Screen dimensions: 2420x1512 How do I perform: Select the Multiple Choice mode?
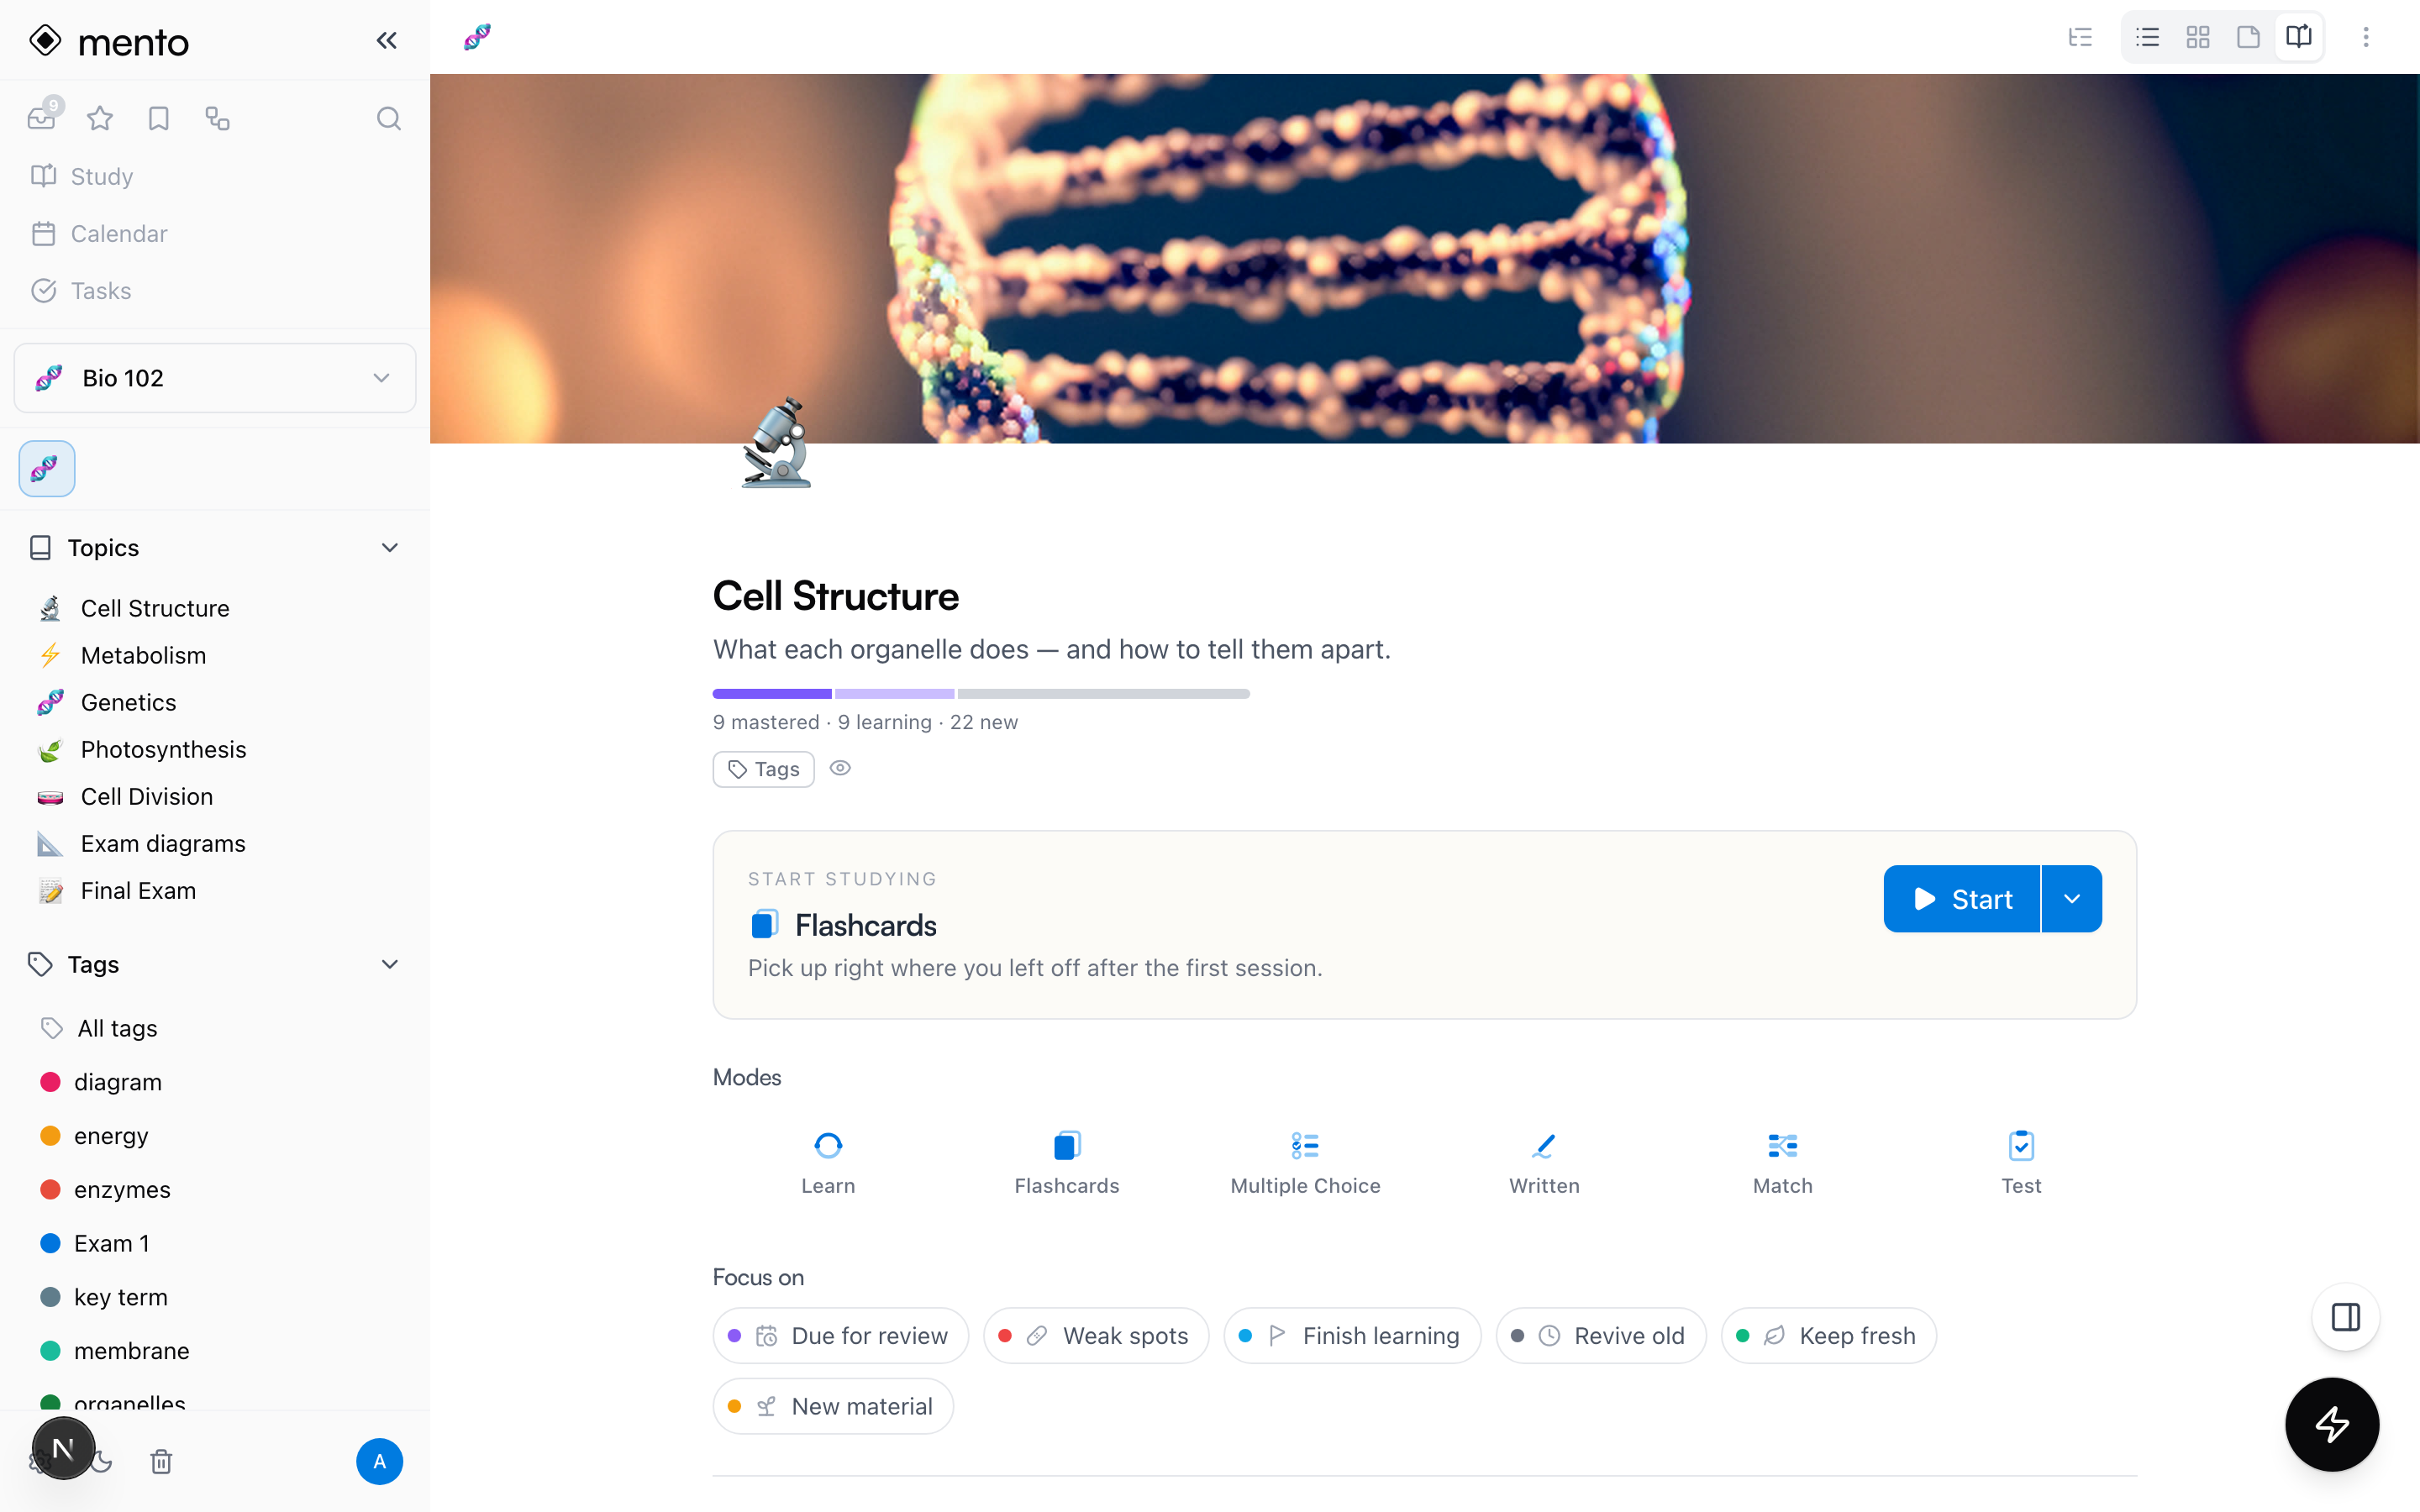click(x=1305, y=1163)
